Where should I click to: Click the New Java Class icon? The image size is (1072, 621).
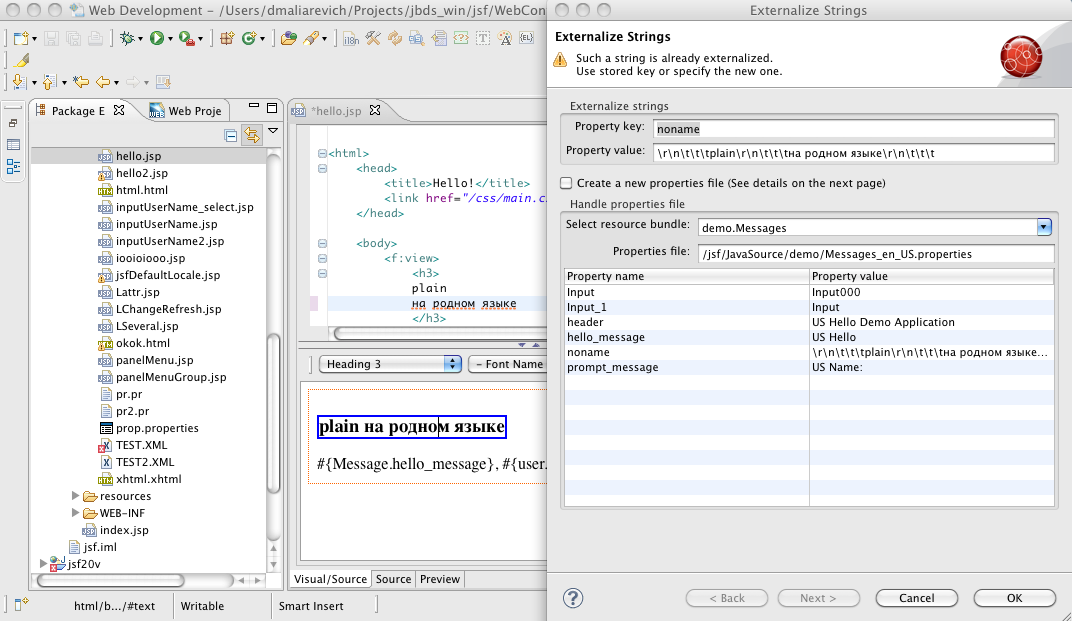pos(247,39)
